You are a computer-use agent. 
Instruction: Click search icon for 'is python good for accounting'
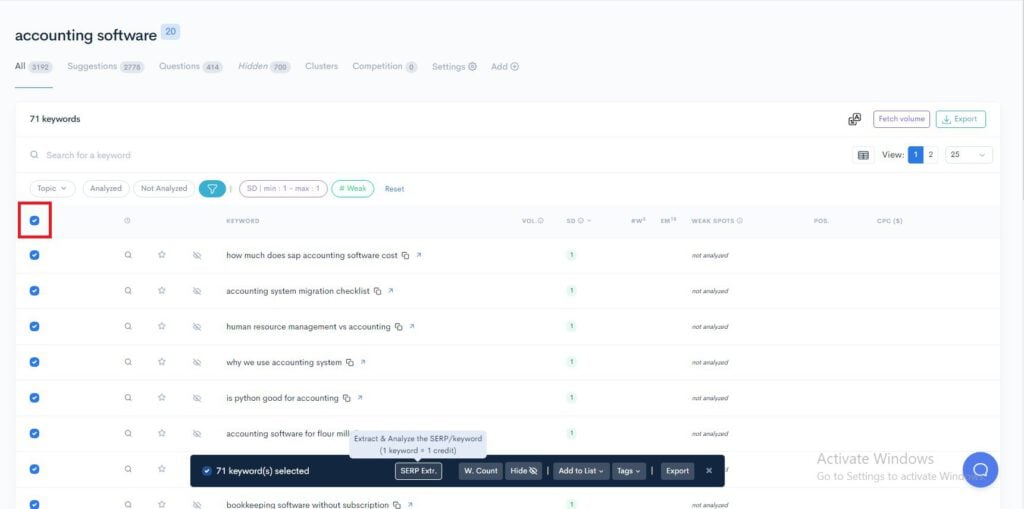[128, 397]
